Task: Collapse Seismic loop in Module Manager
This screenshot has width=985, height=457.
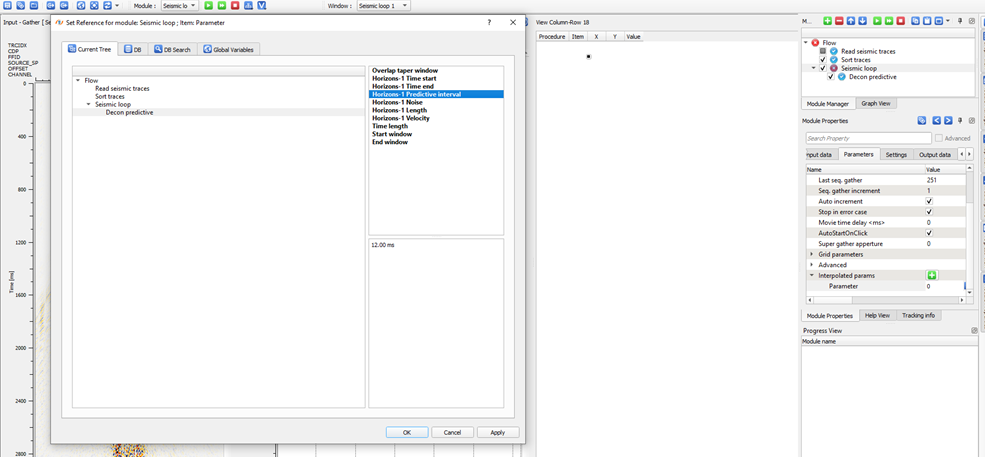Action: tap(814, 68)
